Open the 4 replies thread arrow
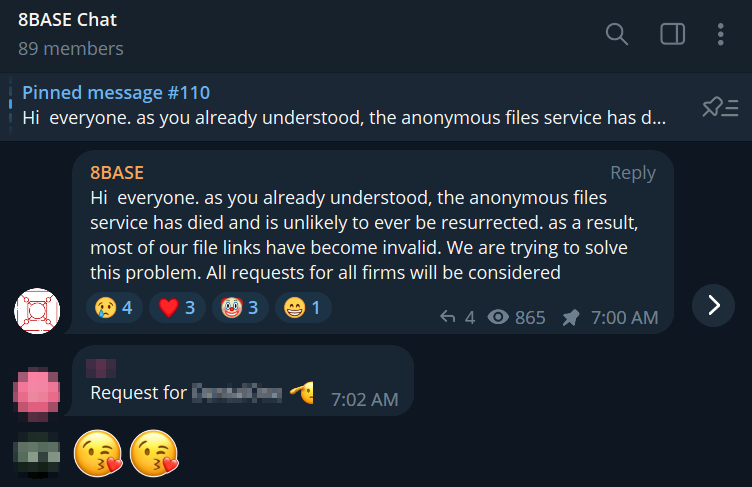Viewport: 752px width, 487px height. click(x=457, y=317)
